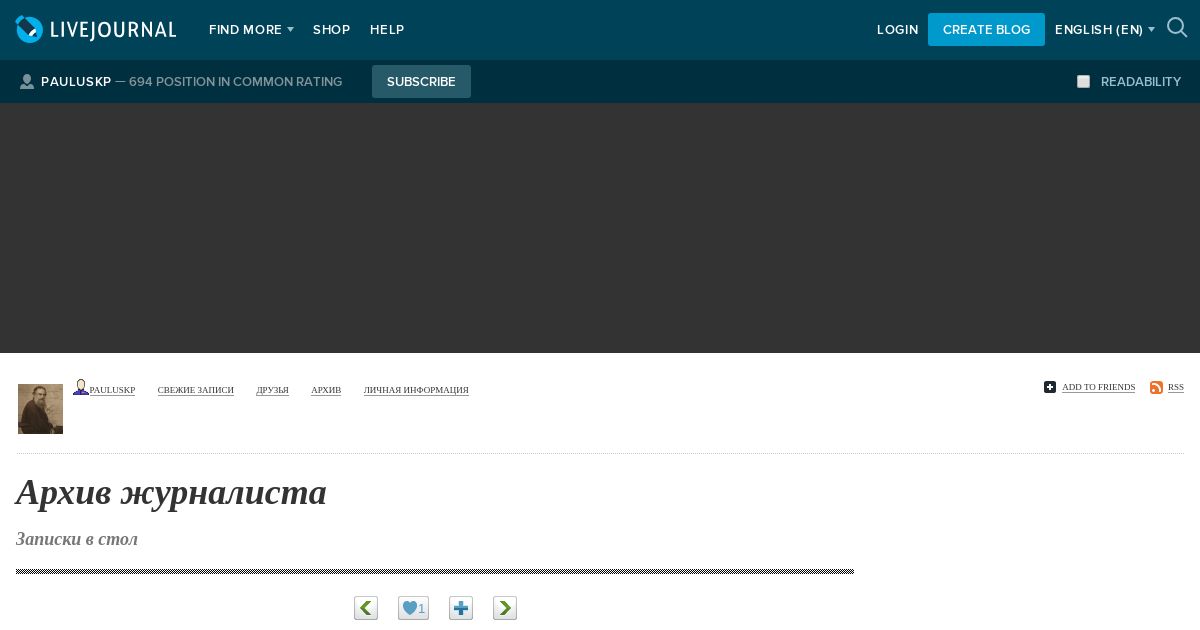Expand the Find More dropdown
This screenshot has width=1200, height=630.
(x=251, y=30)
